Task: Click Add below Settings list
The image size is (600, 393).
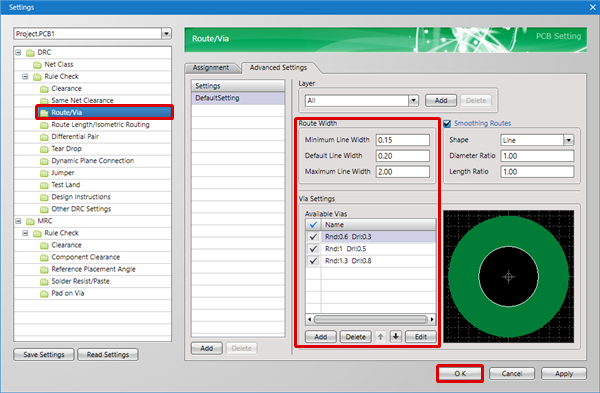Action: [207, 348]
